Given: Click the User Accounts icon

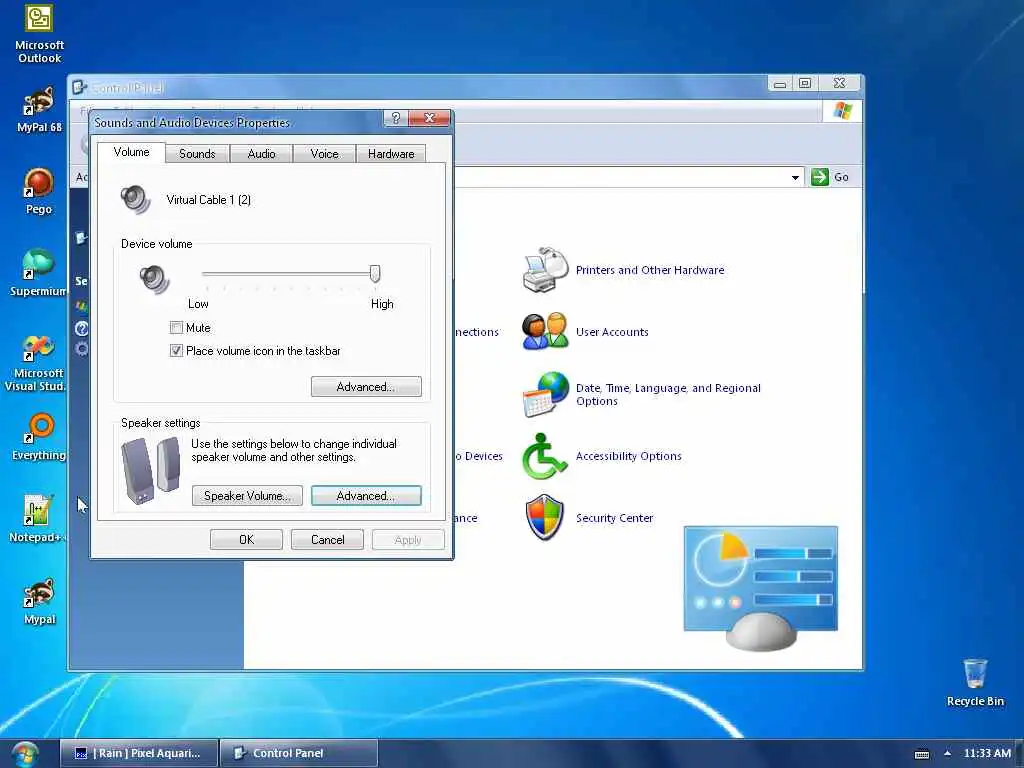Looking at the screenshot, I should (x=545, y=332).
